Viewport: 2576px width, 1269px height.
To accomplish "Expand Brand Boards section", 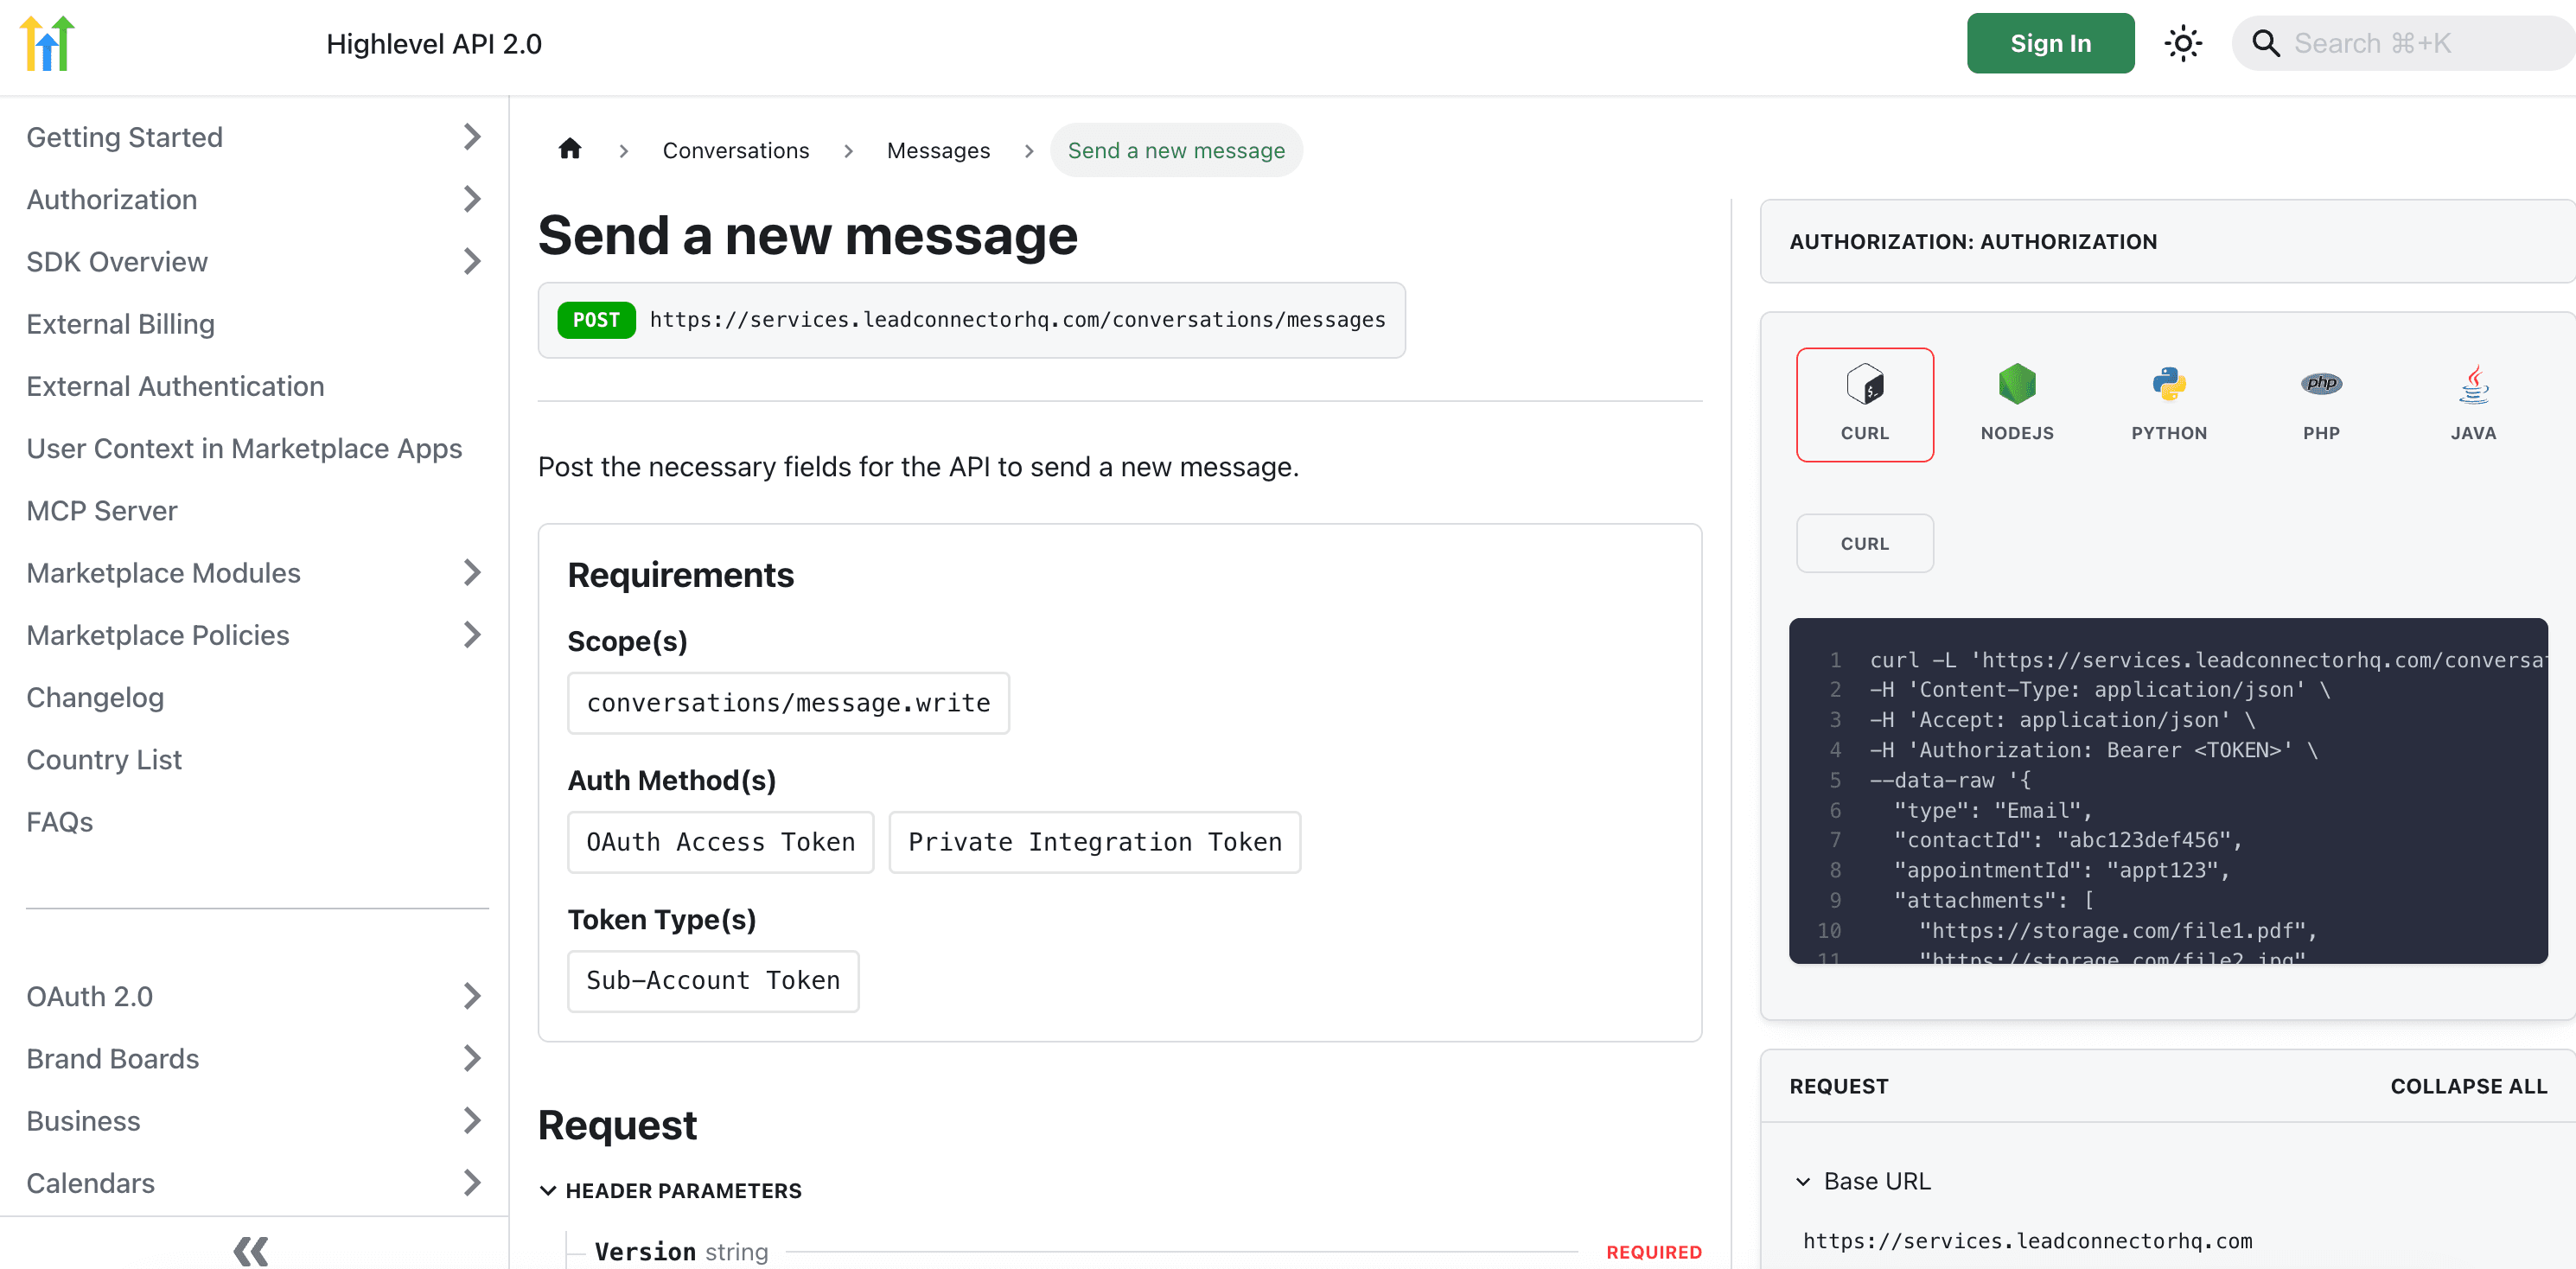I will 472,1058.
